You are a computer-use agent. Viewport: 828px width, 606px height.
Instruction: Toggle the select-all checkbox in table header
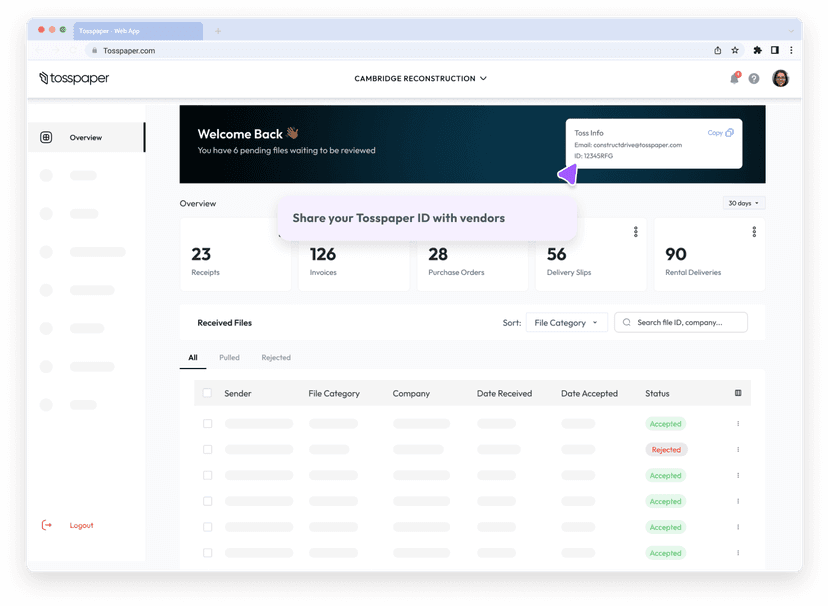[208, 393]
